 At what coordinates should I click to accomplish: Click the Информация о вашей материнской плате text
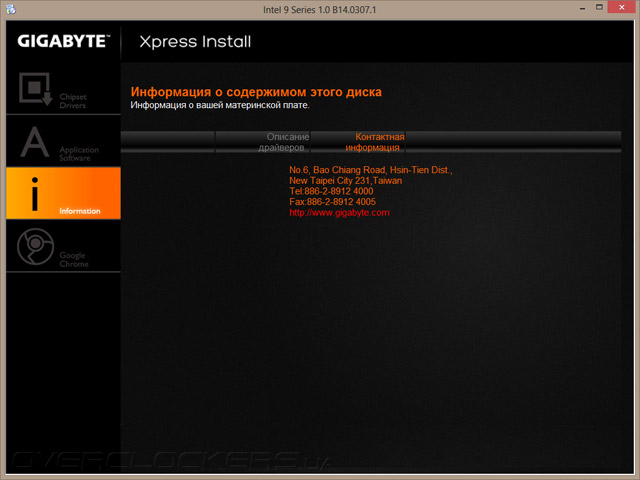pyautogui.click(x=220, y=105)
